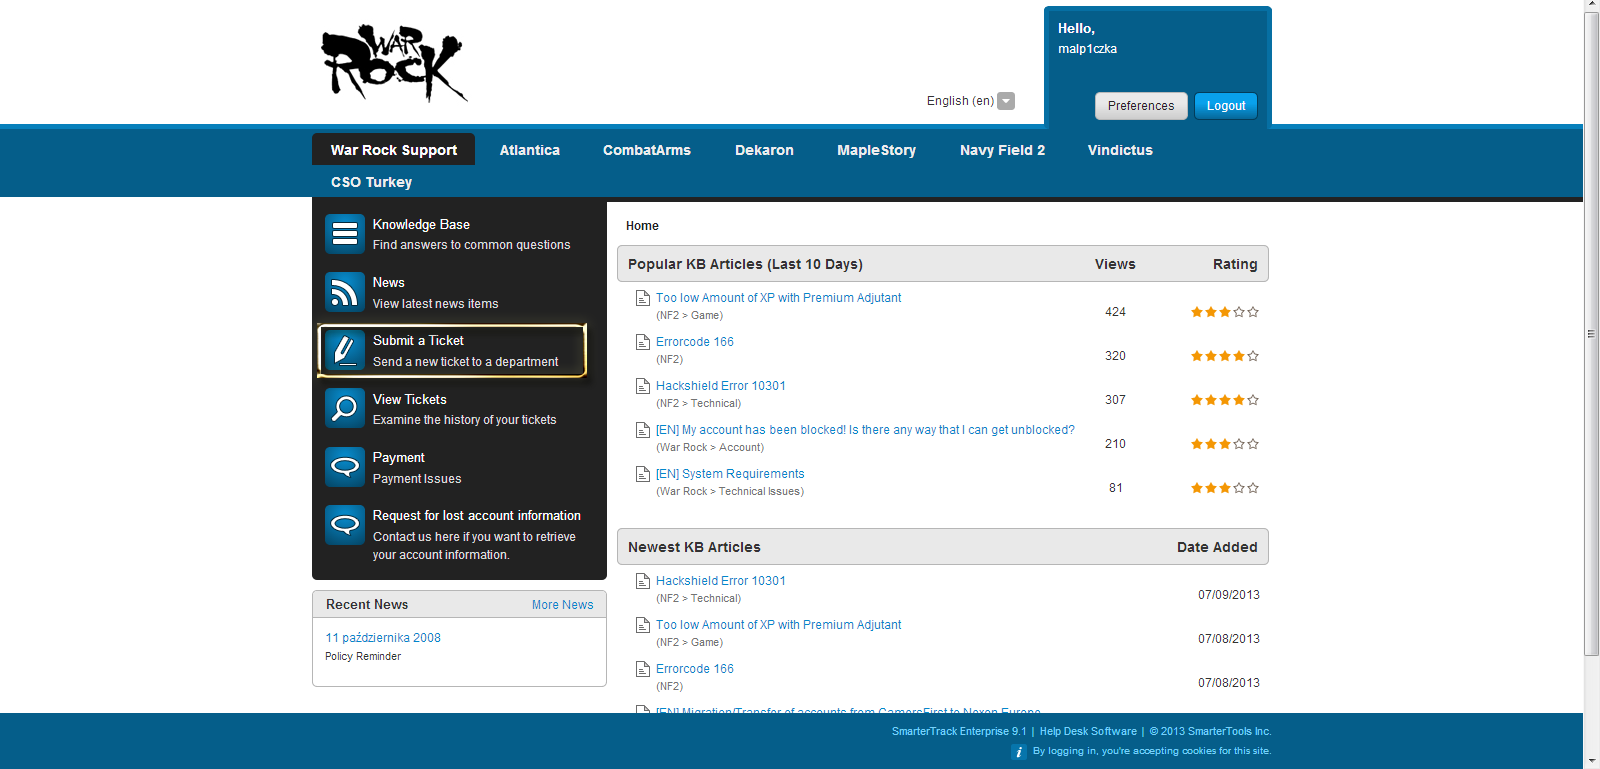Click the lost account information bubble icon
This screenshot has height=769, width=1600.
pos(345,524)
